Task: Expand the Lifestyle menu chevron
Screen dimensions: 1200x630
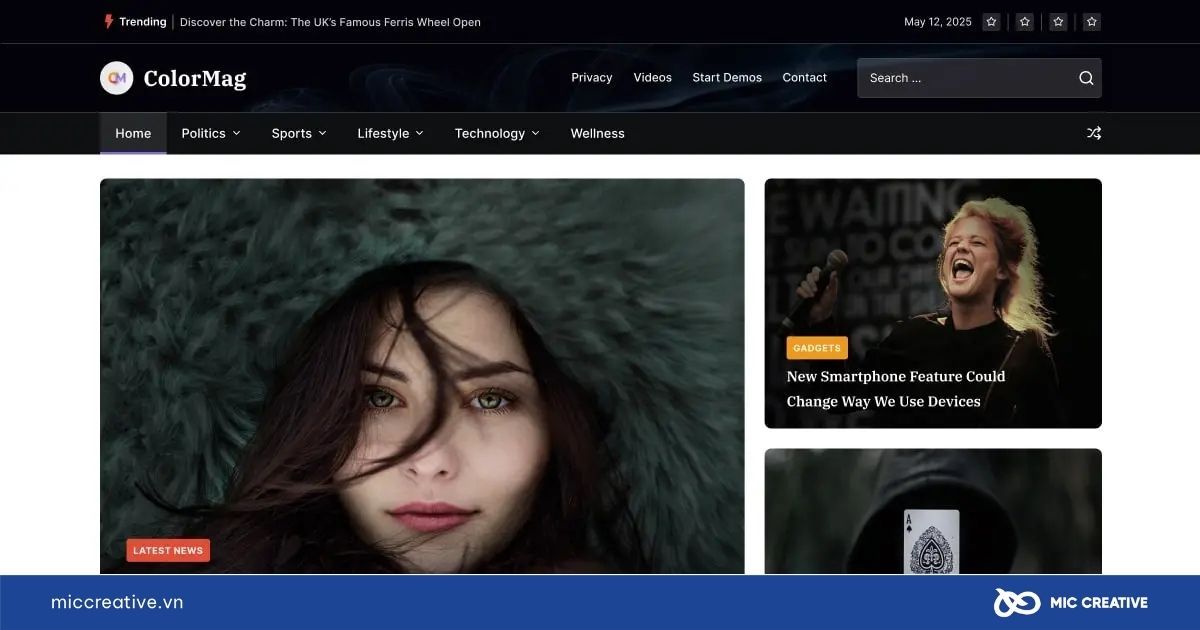Action: 420,133
